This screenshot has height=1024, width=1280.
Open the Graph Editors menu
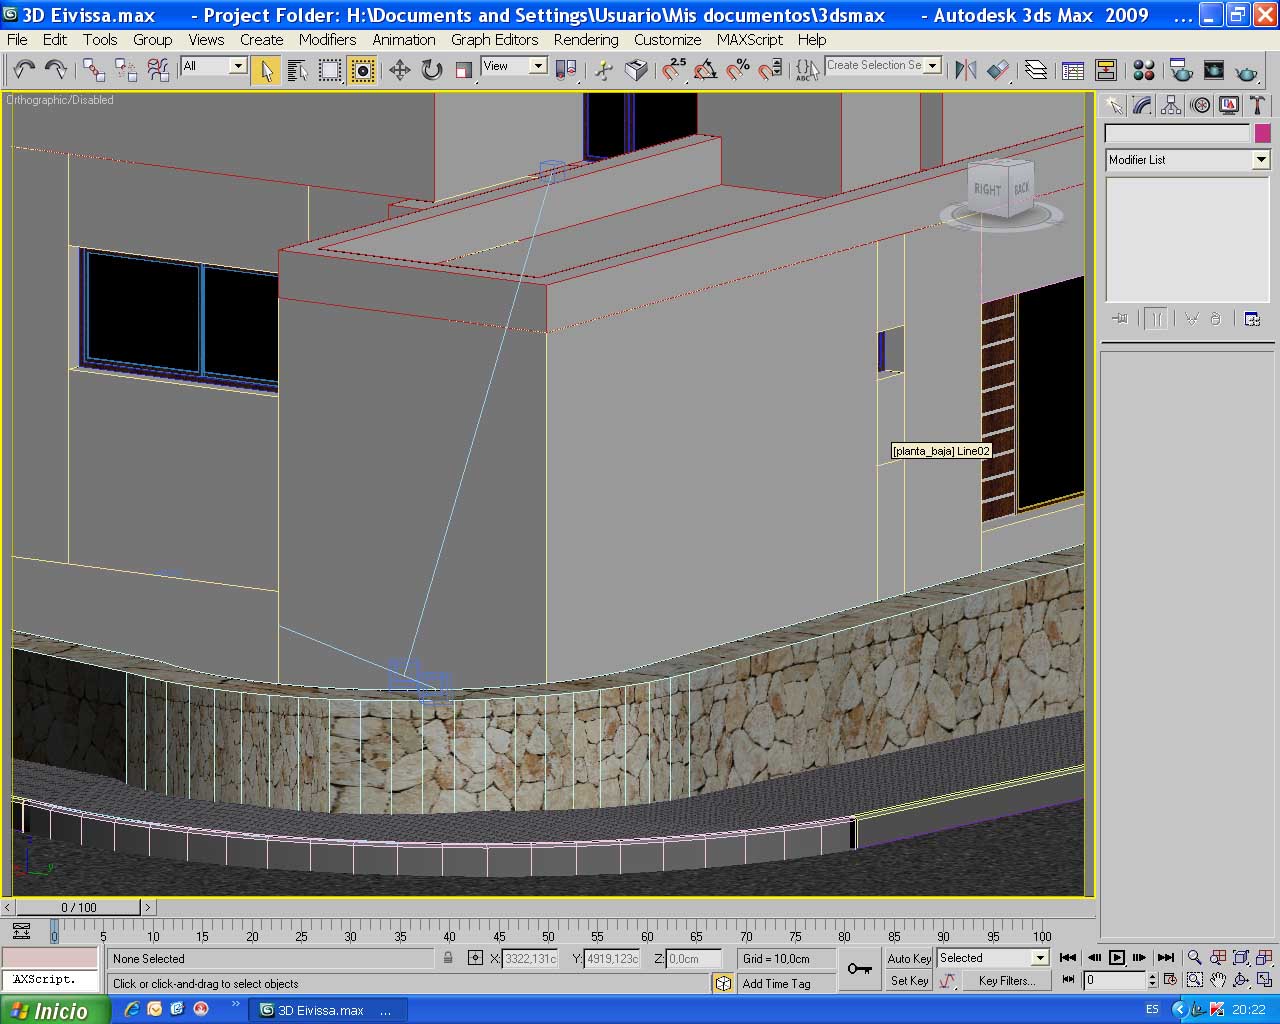(494, 40)
